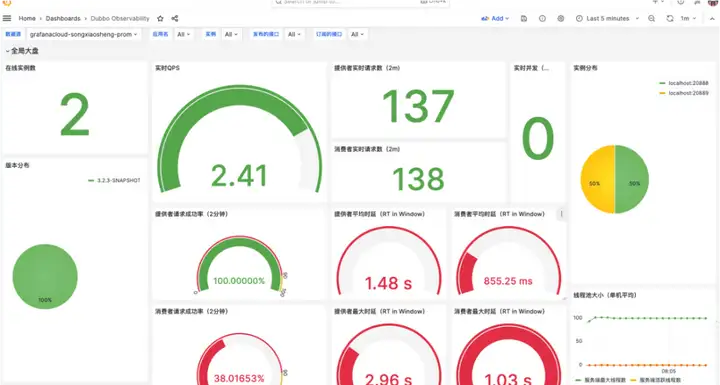
Task: Go to Home breadcrumb
Action: (x=27, y=18)
